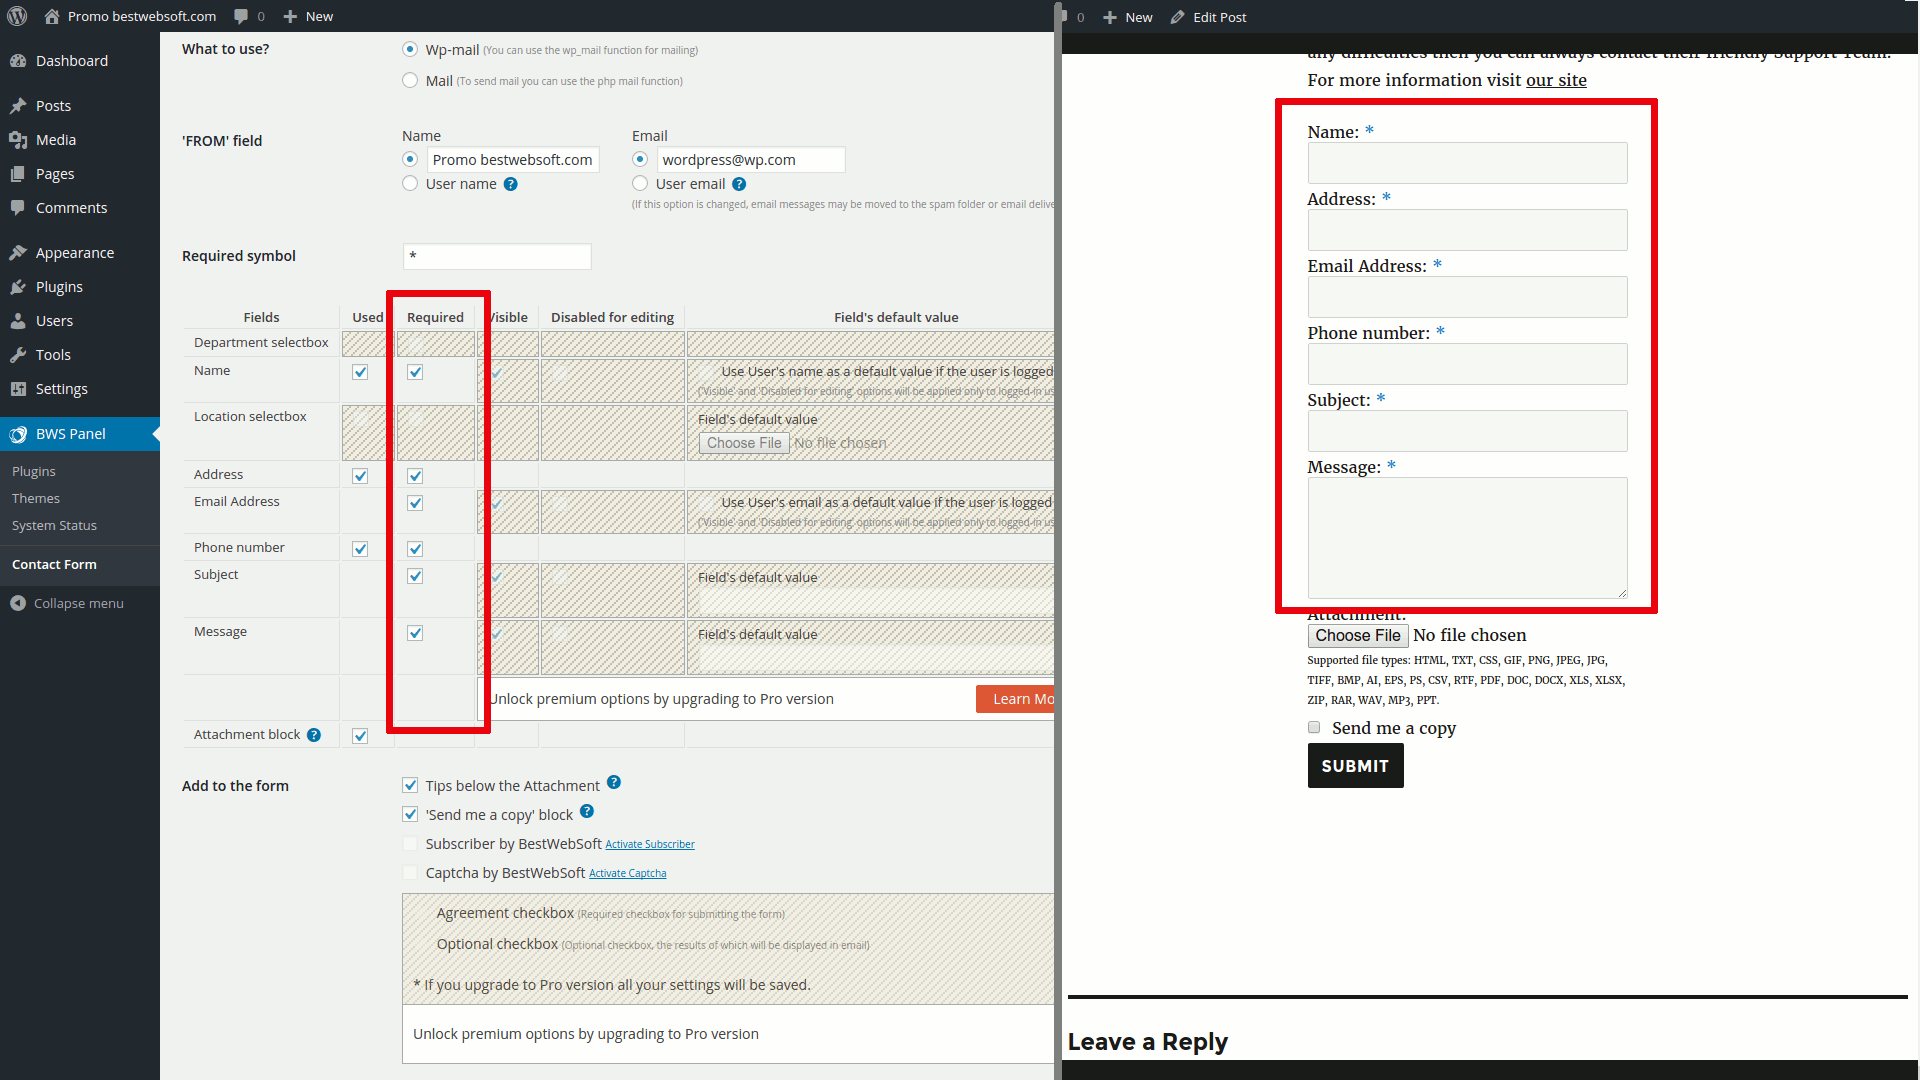1920x1080 pixels.
Task: Select the User email radio button
Action: coord(640,183)
